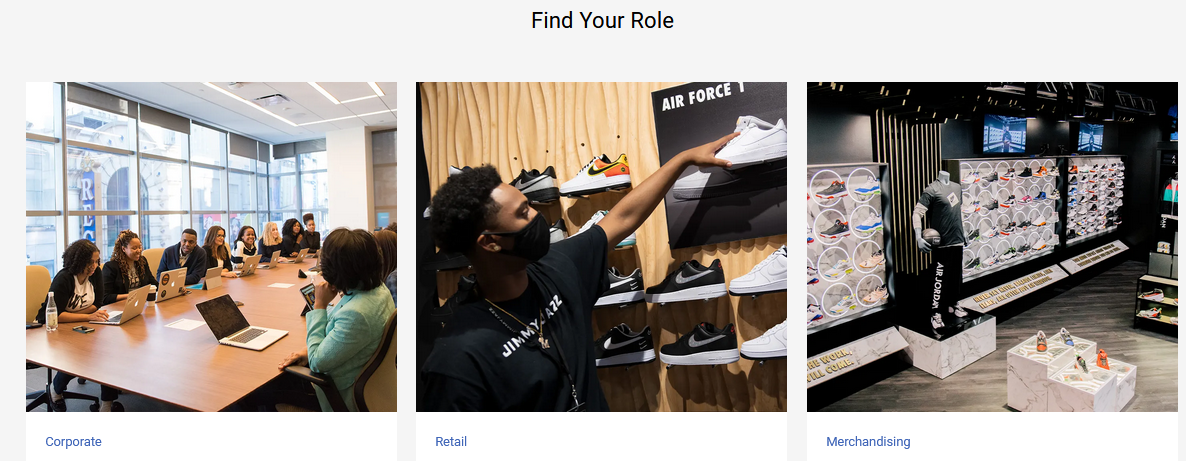This screenshot has width=1186, height=461.
Task: Select the Corporate conference room photo
Action: (x=211, y=247)
